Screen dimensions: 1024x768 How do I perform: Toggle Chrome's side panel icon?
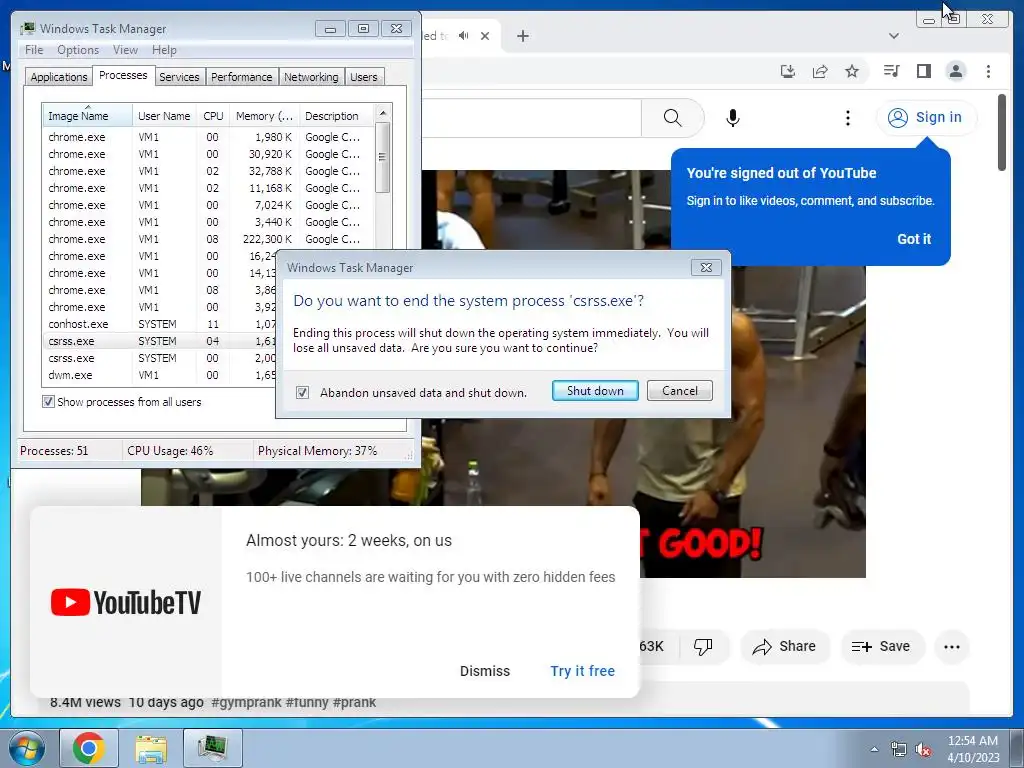tap(923, 71)
